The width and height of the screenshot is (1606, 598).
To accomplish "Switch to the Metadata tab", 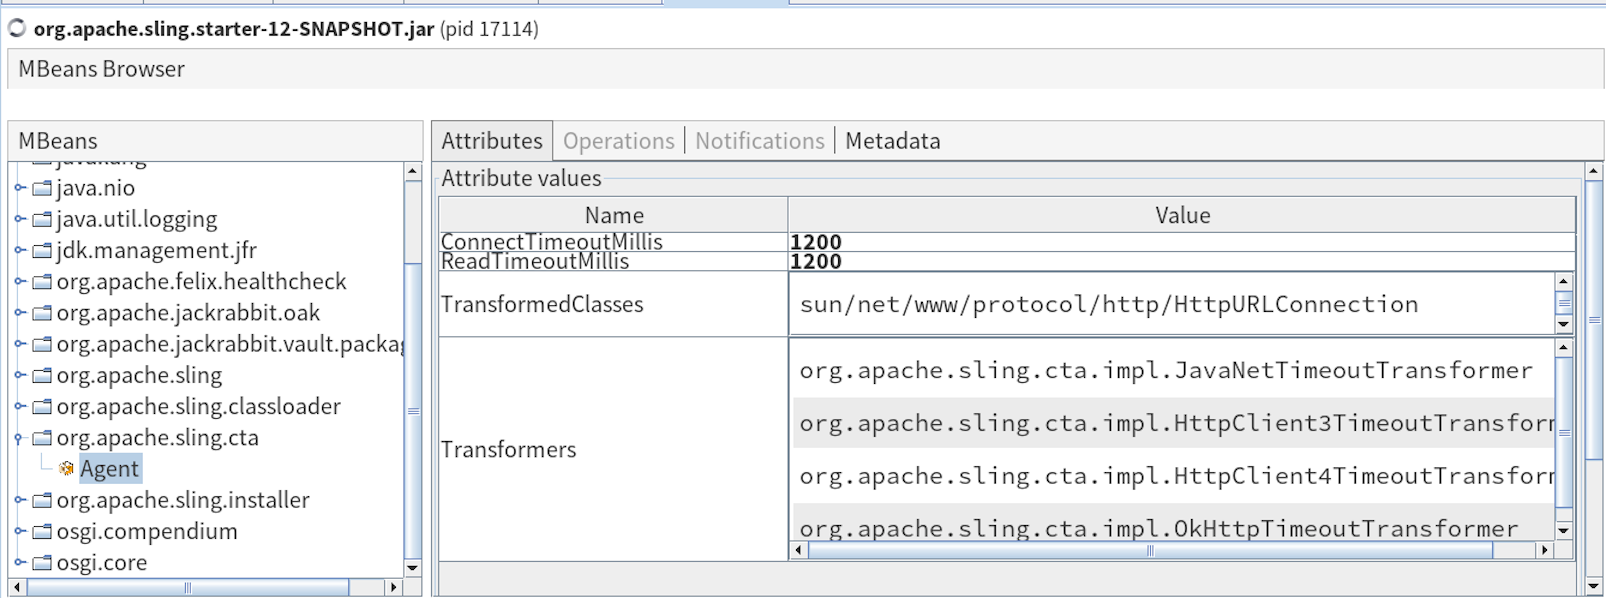I will click(892, 141).
